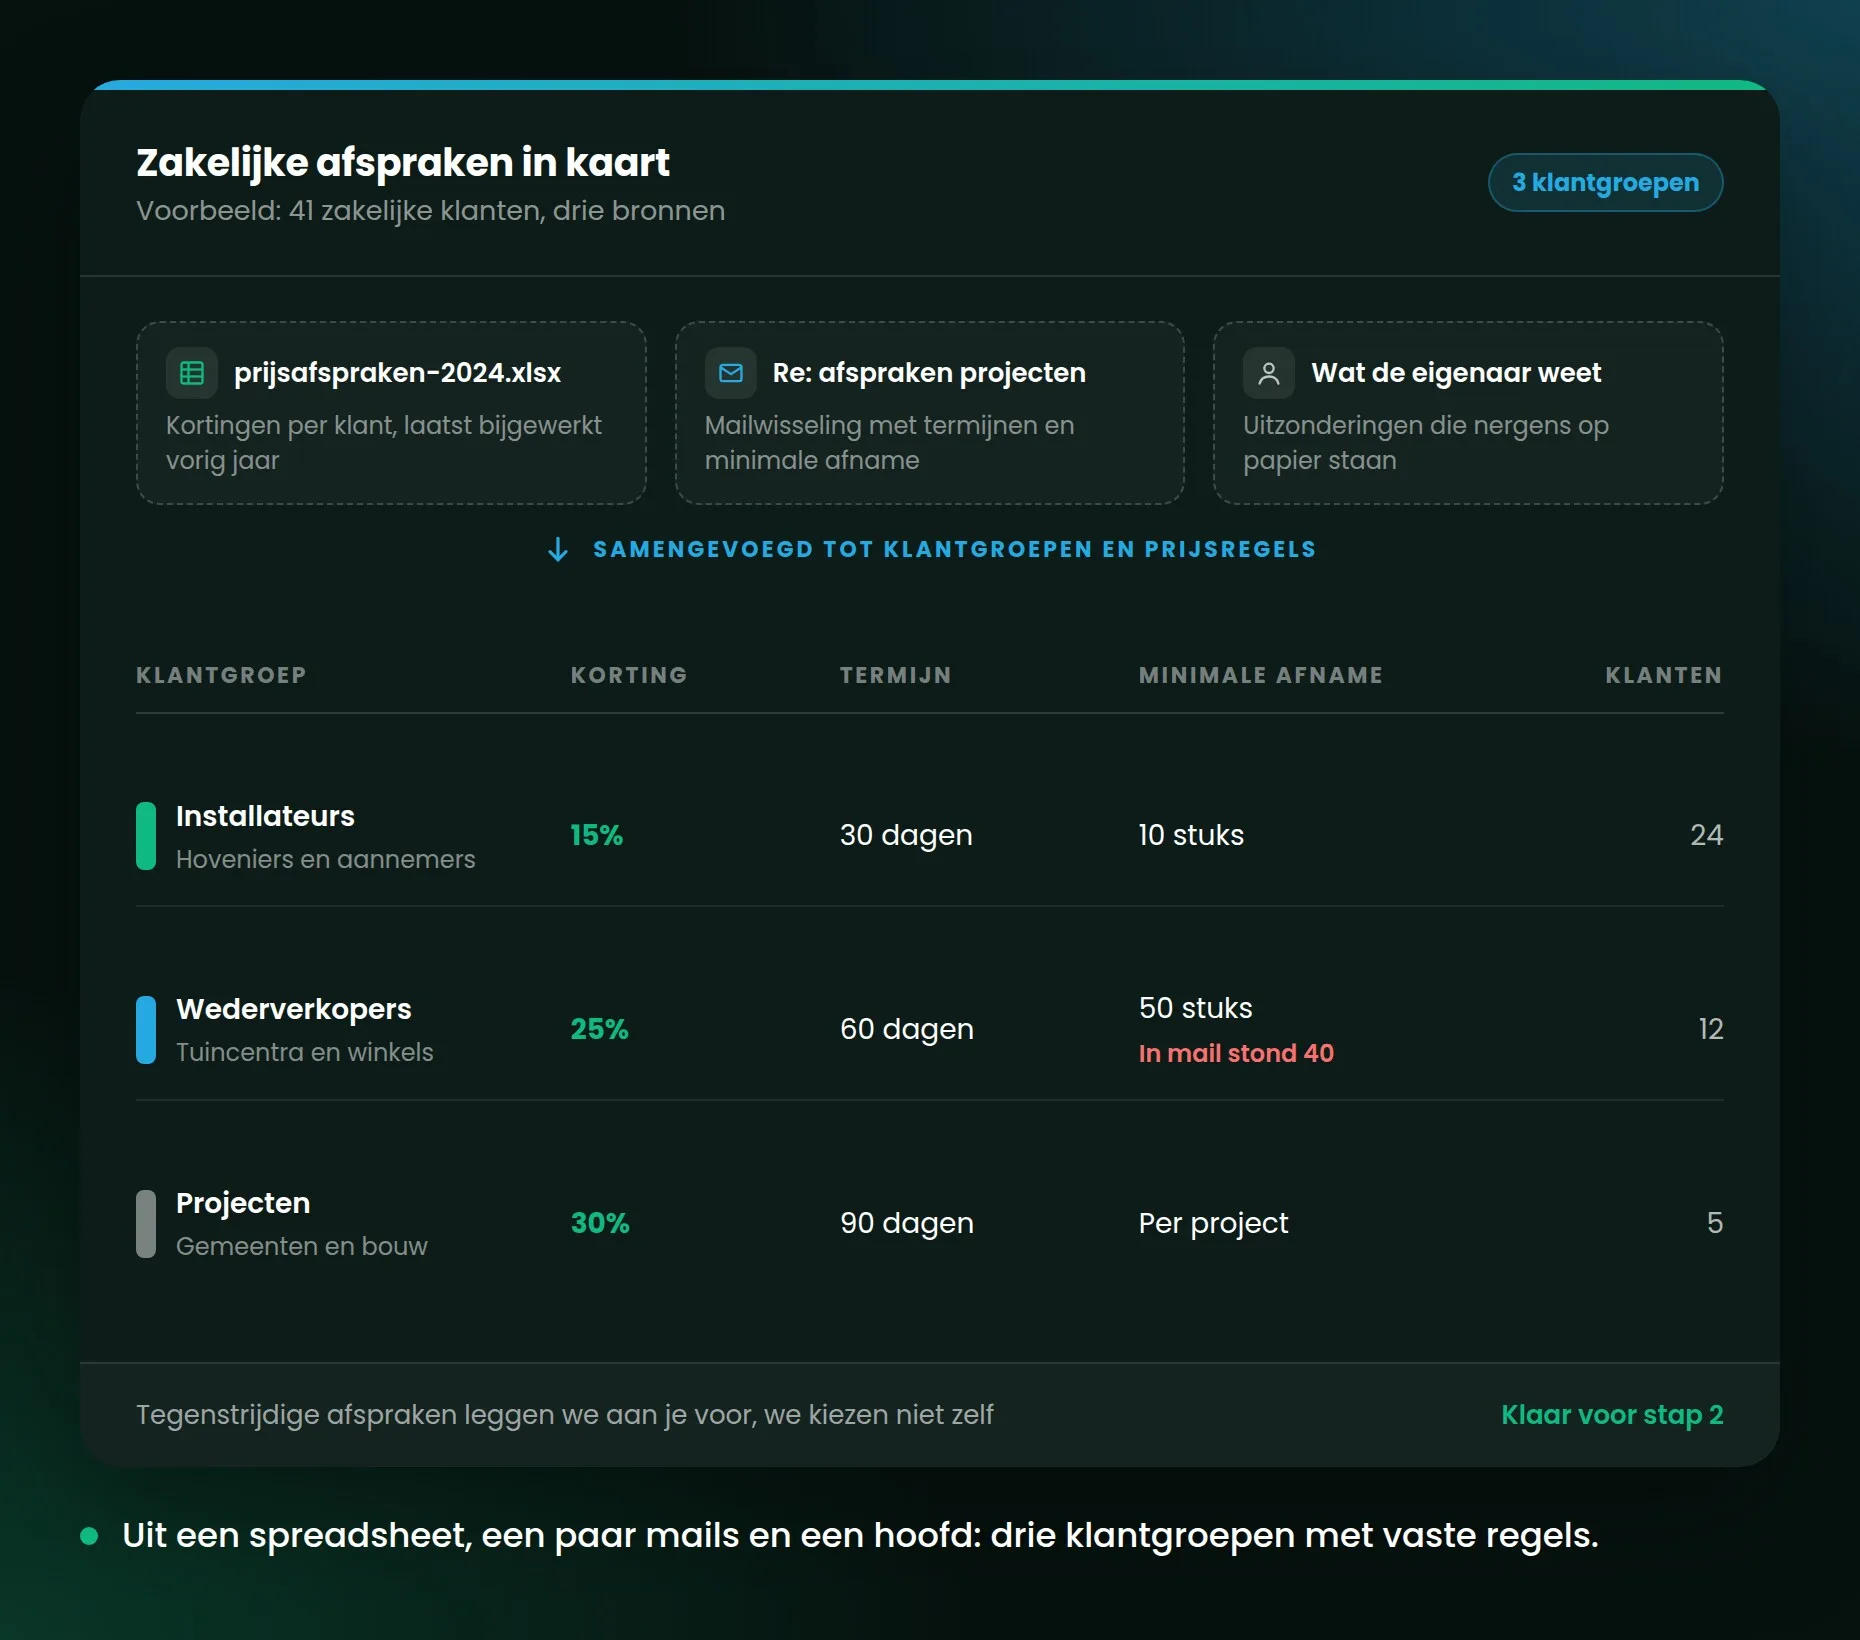Click the 25% discount value
The image size is (1860, 1640).
599,1029
